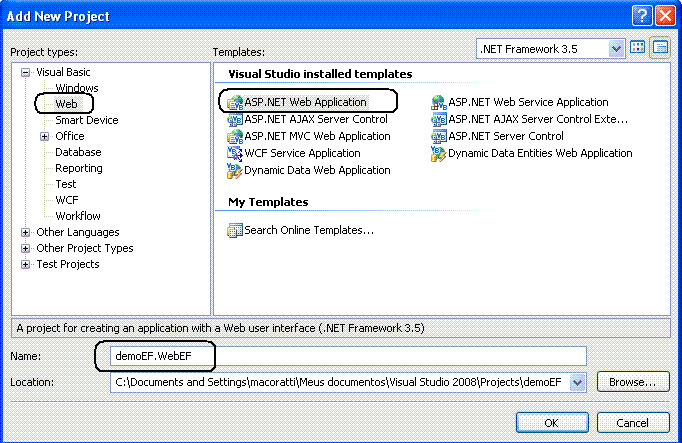Click the Browse... button
The height and width of the screenshot is (443, 682).
coord(632,382)
